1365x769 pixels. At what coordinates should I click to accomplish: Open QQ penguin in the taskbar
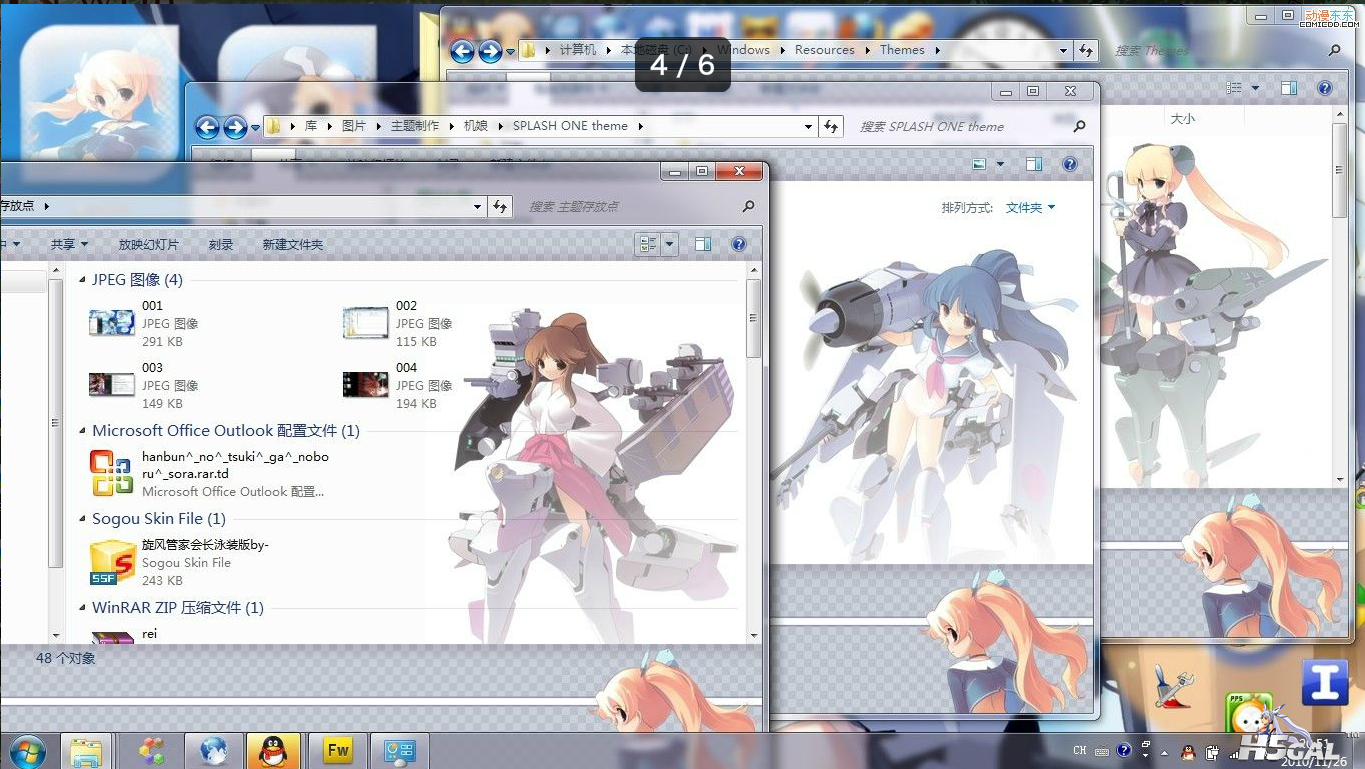(273, 751)
